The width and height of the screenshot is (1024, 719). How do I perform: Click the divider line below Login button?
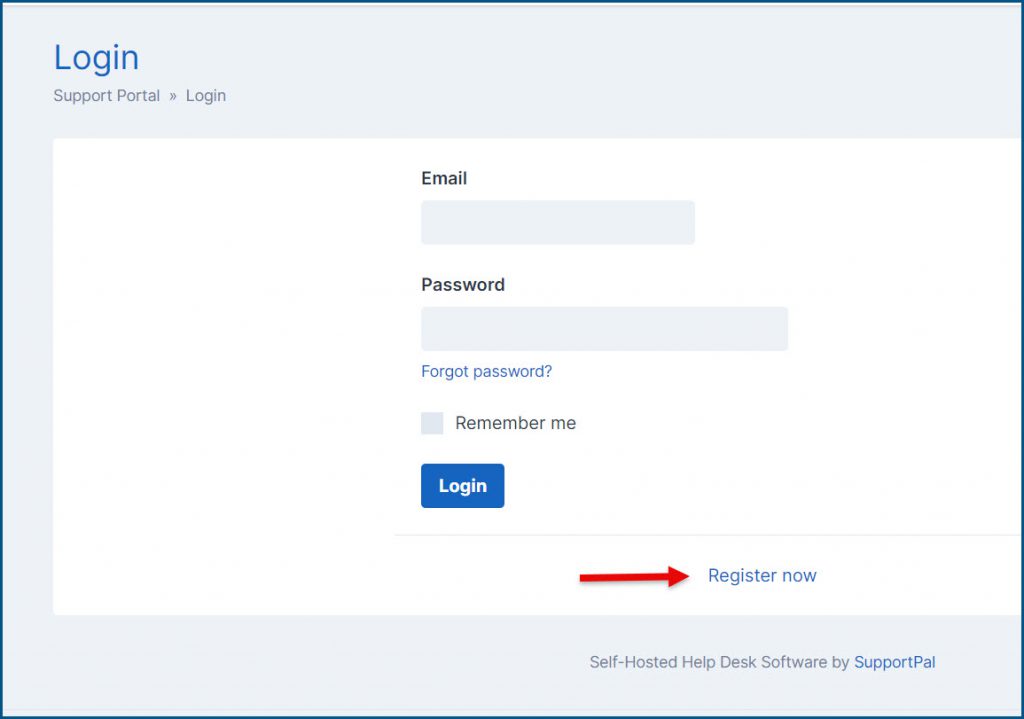[x=709, y=535]
